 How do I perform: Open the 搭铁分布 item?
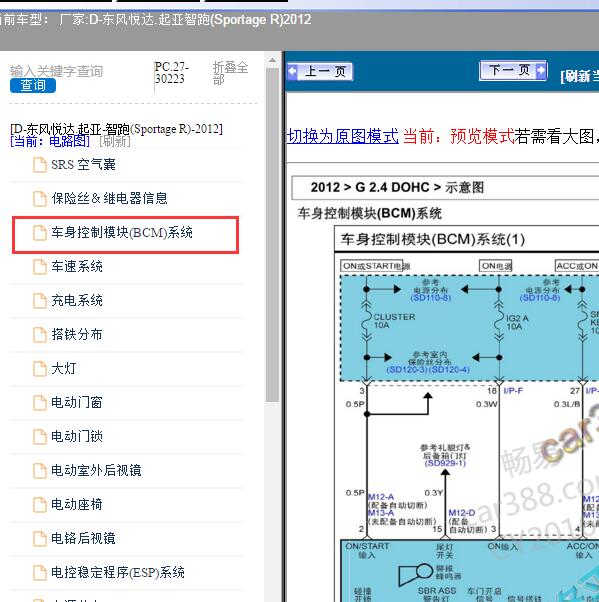[x=77, y=334]
